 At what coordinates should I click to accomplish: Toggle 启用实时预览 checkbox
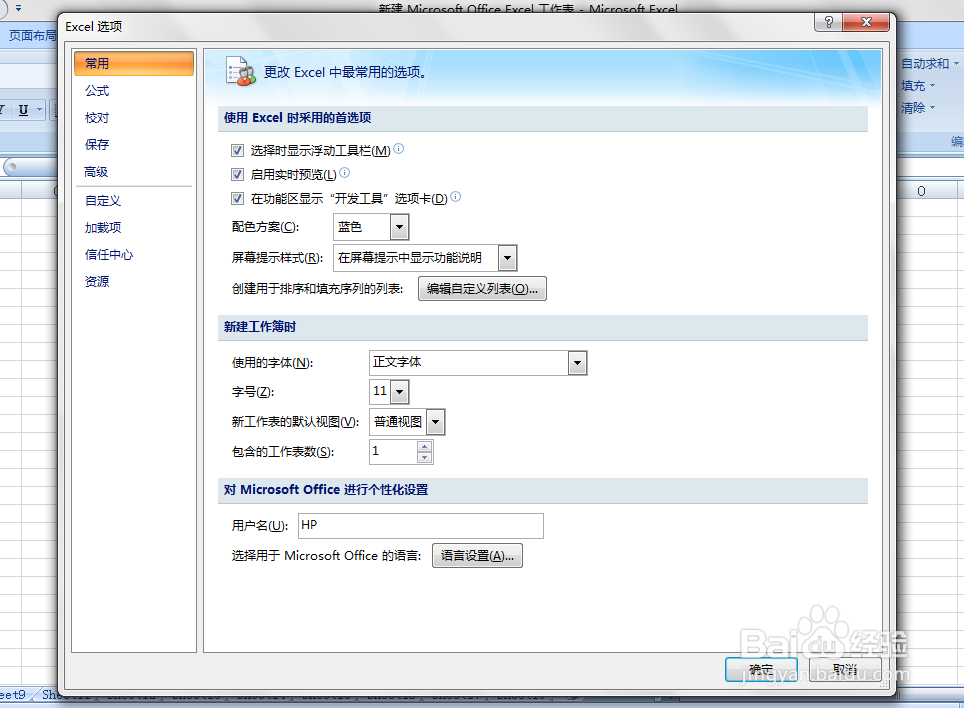pos(237,175)
